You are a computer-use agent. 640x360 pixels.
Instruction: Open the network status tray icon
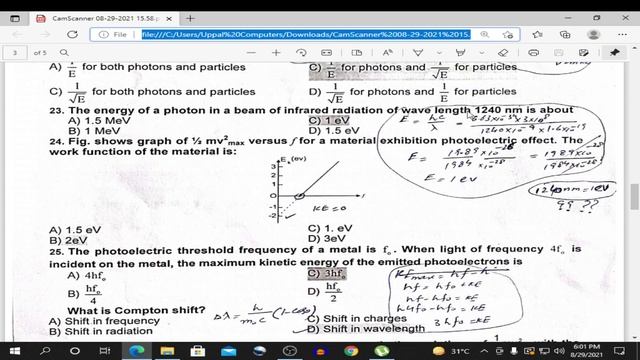click(544, 351)
